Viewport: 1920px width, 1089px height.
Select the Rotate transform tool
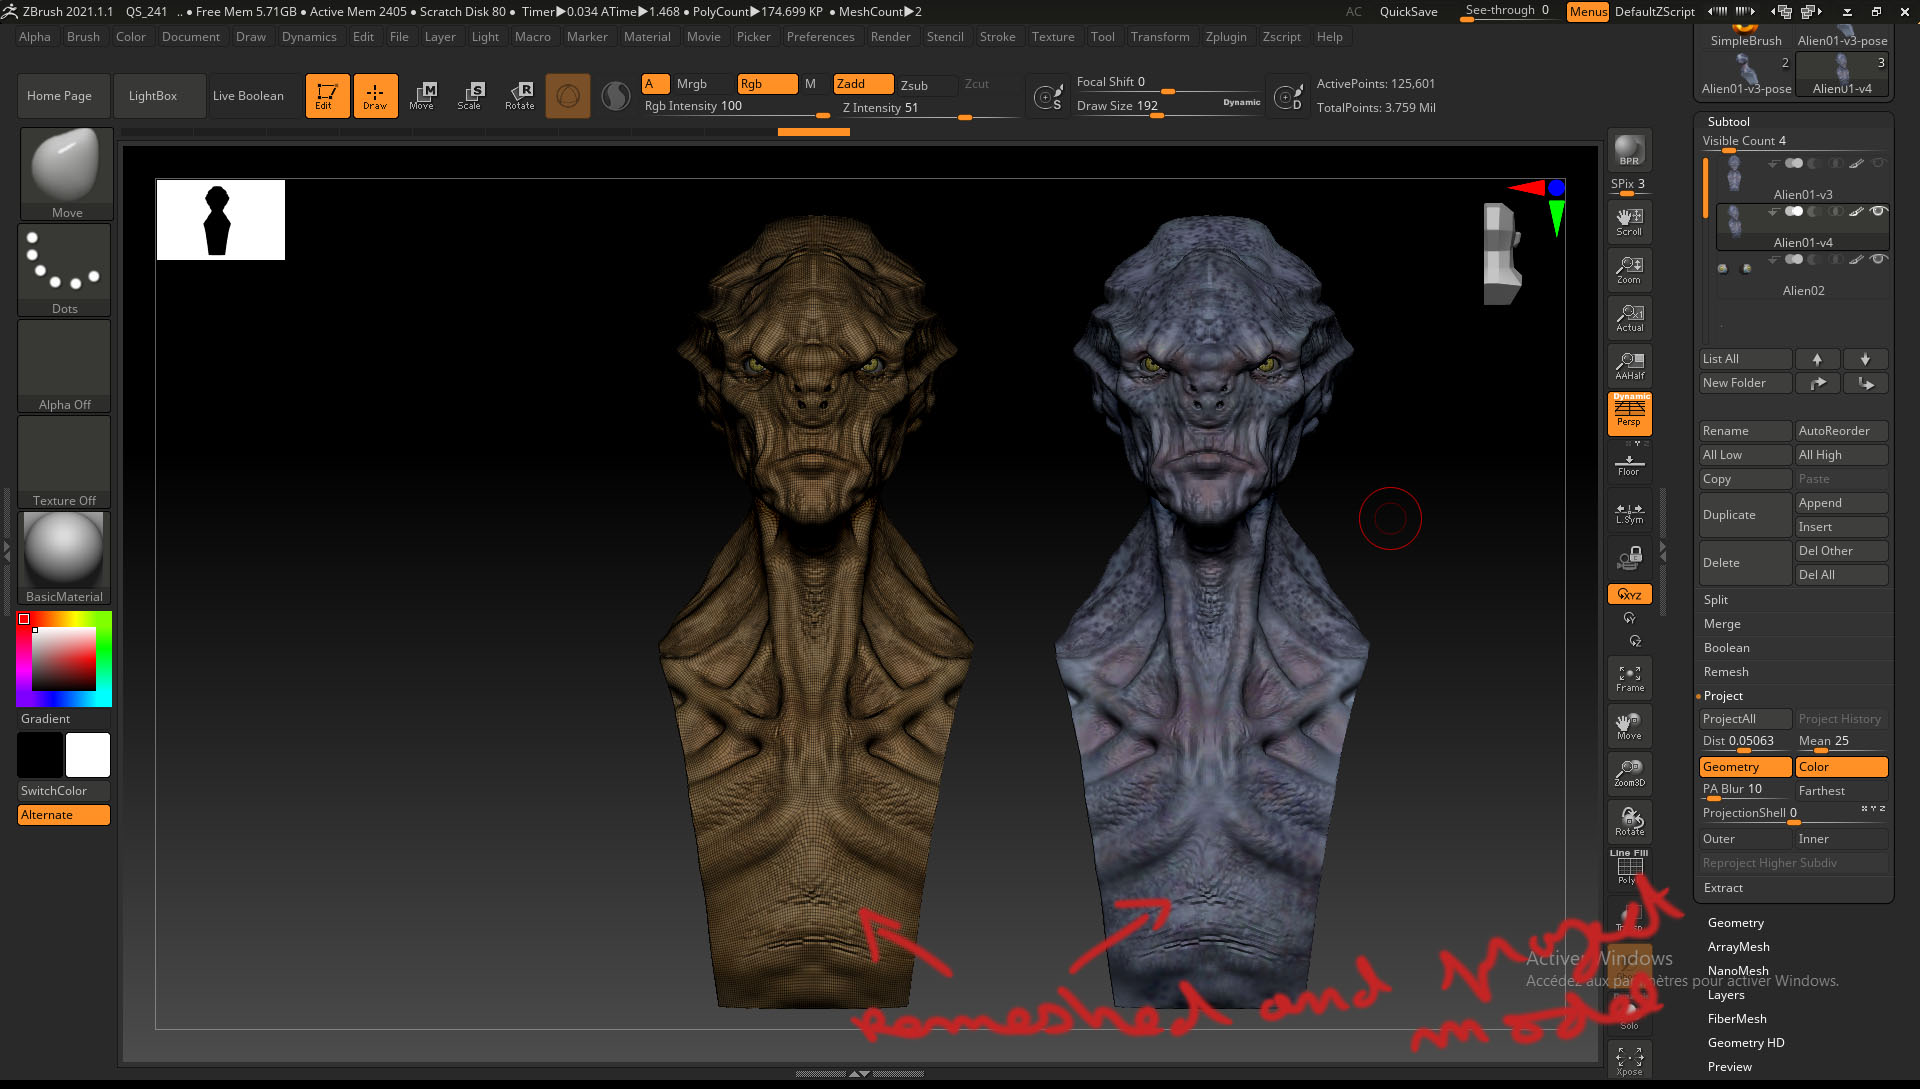click(x=519, y=96)
